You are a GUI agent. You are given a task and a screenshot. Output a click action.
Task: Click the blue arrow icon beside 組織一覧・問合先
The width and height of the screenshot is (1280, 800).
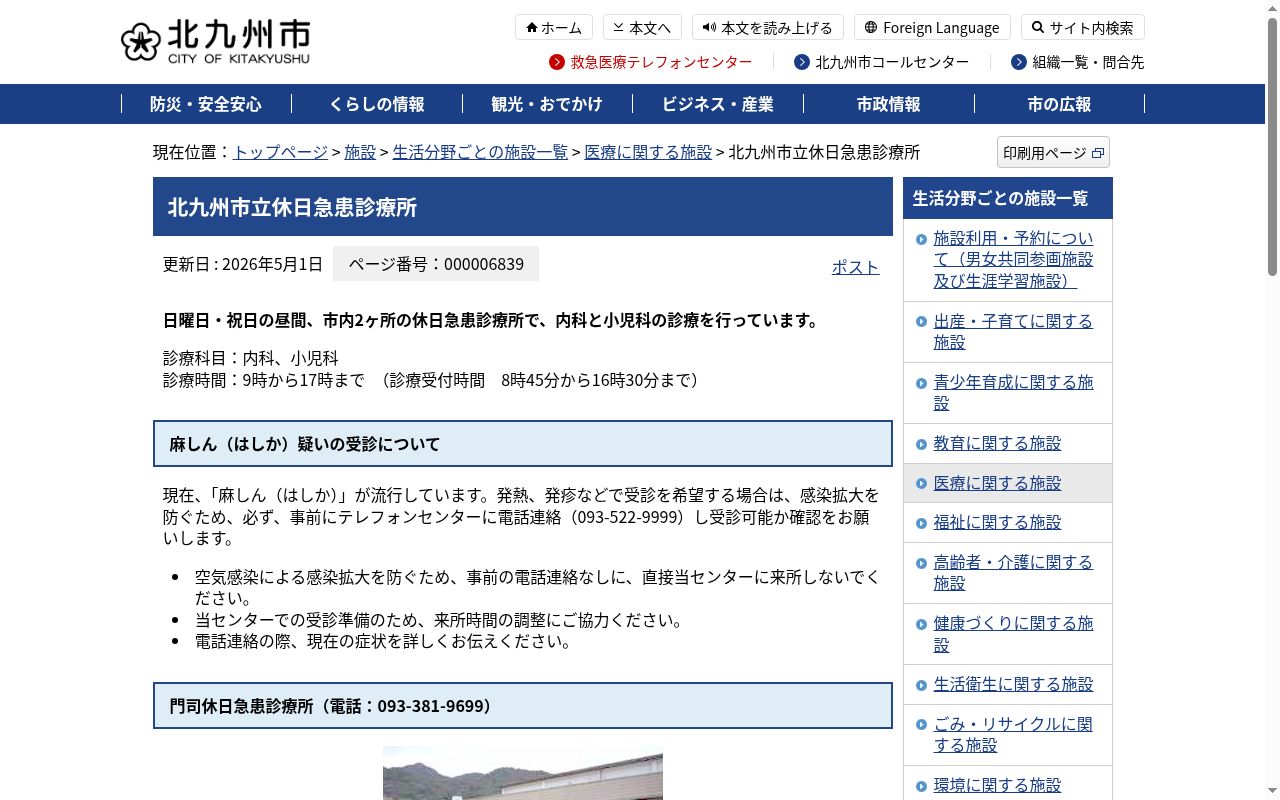tap(1019, 62)
